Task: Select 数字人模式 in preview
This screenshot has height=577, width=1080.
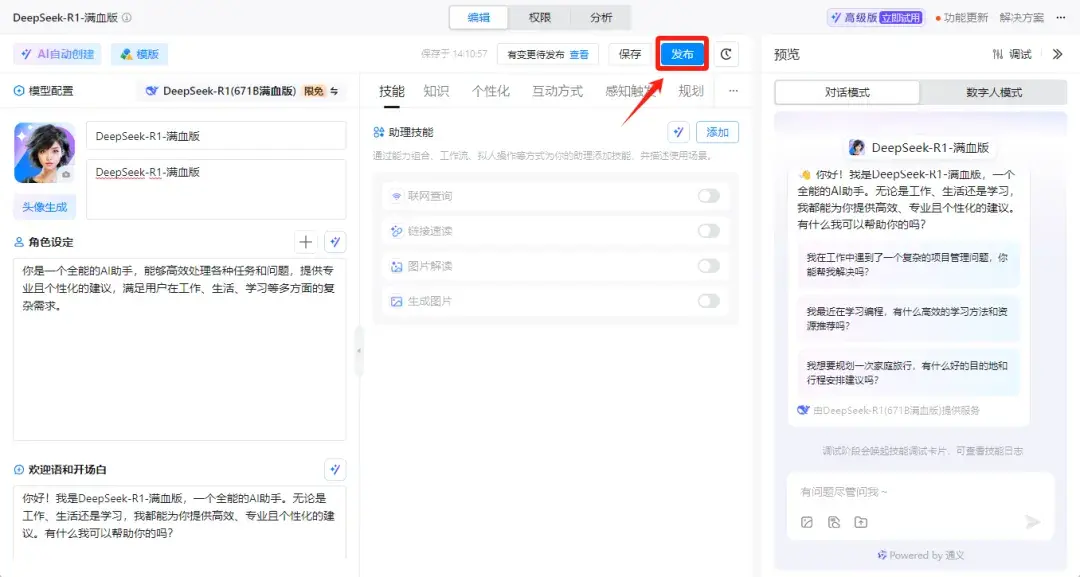Action: click(x=994, y=92)
